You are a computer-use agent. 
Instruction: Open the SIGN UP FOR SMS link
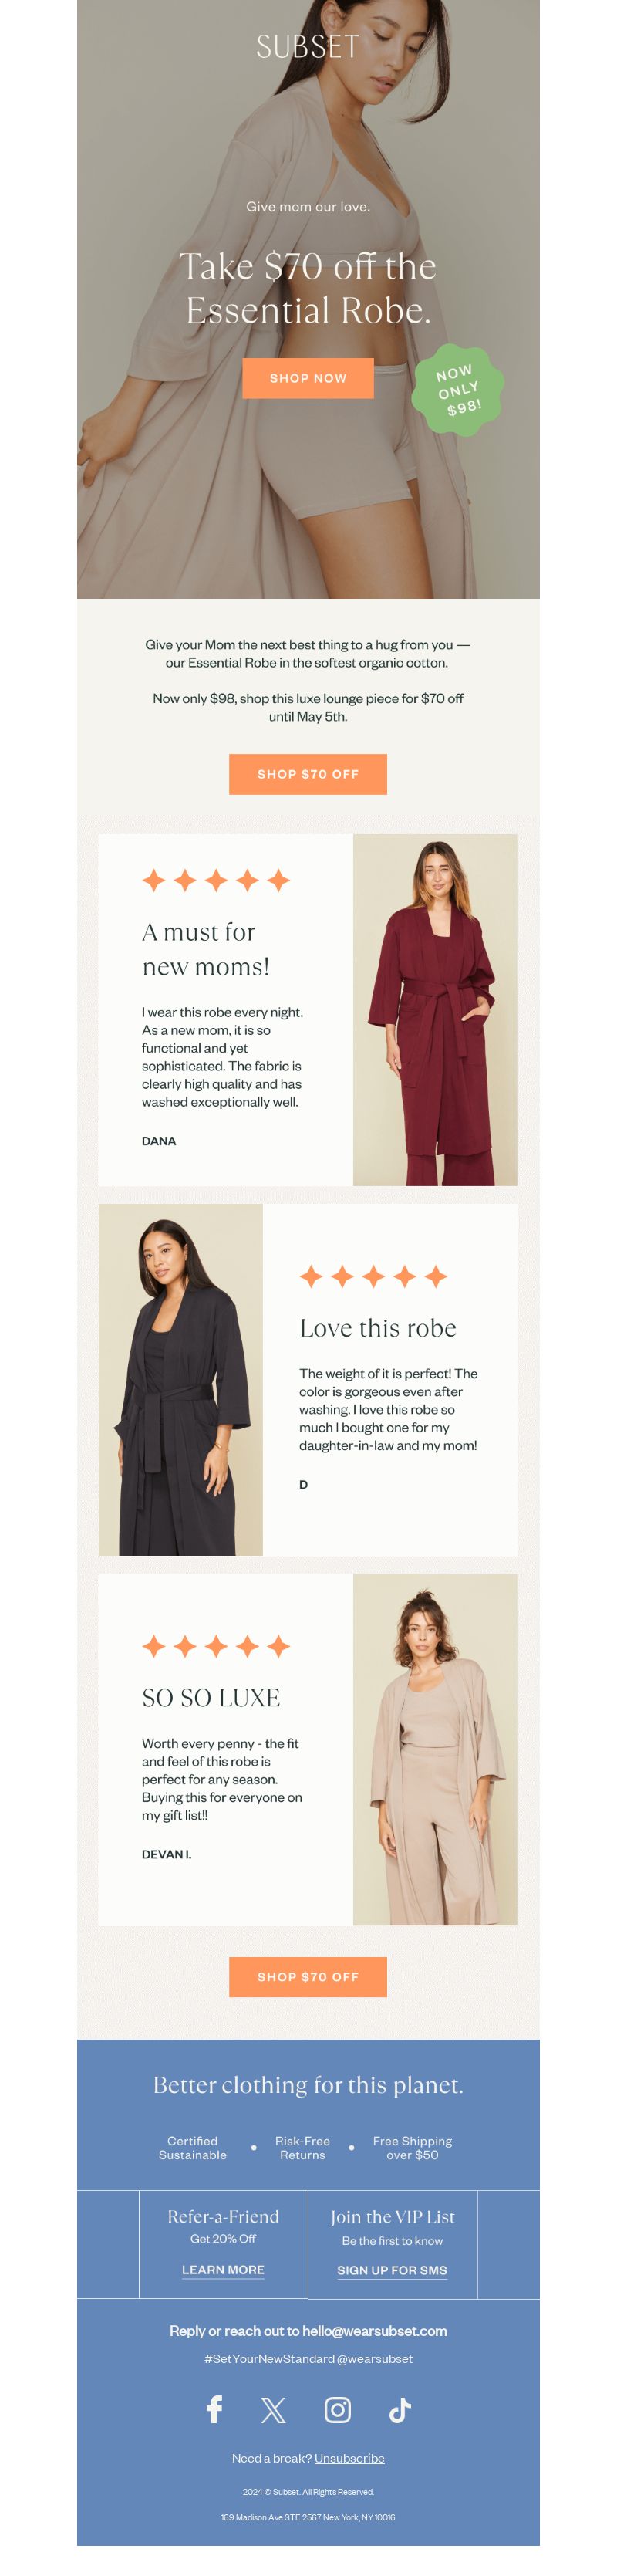click(x=392, y=2270)
